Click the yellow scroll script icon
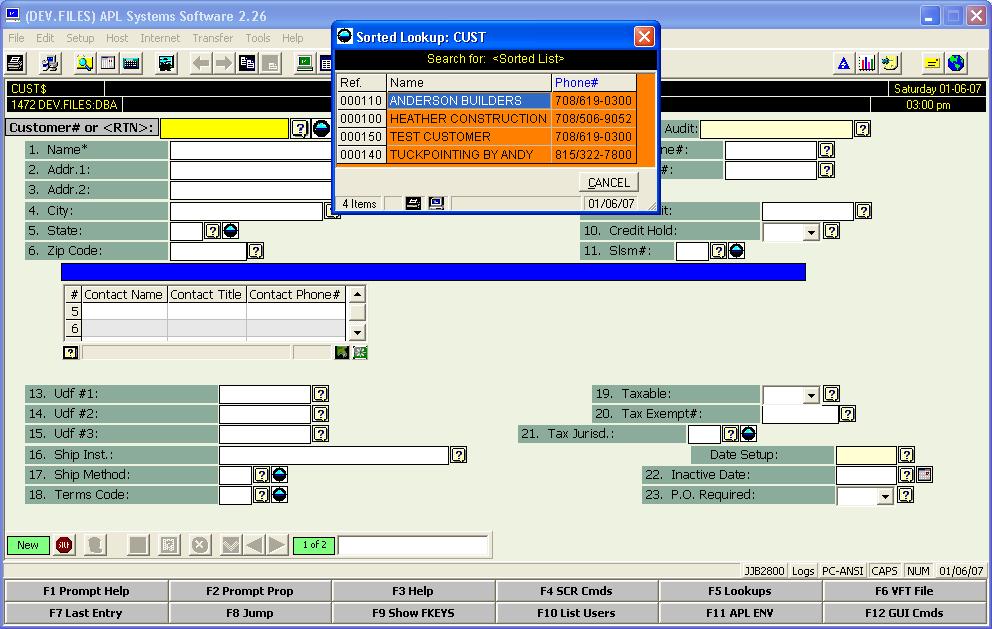The width and height of the screenshot is (992, 629). 890,63
